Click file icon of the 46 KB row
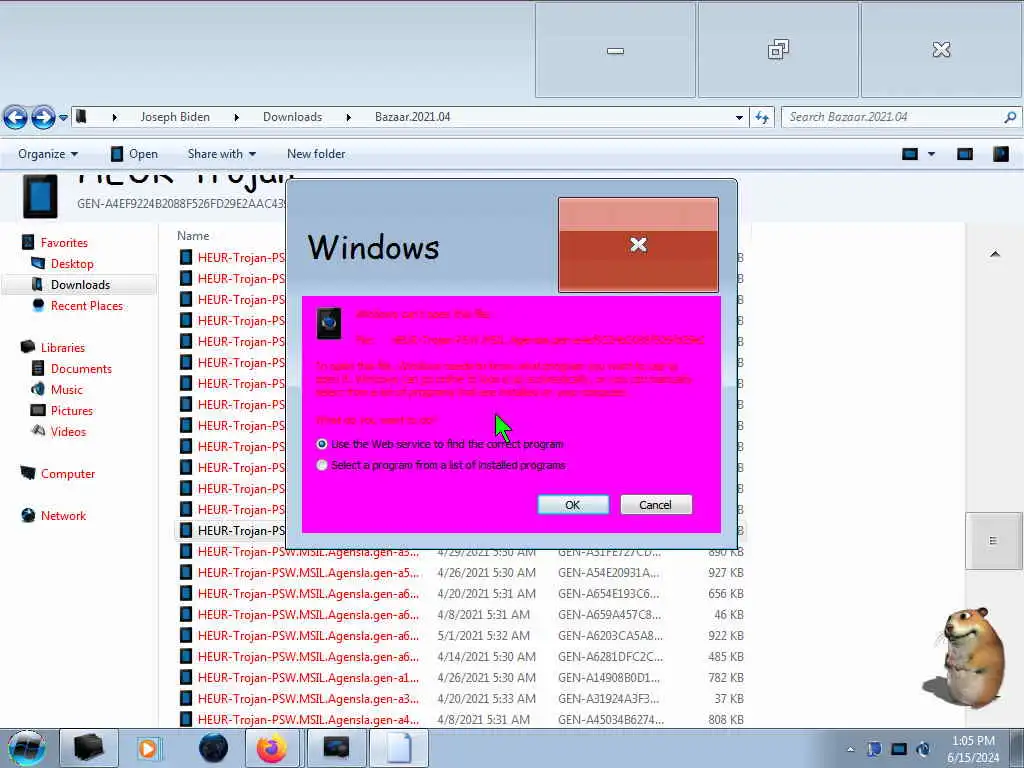 point(186,615)
